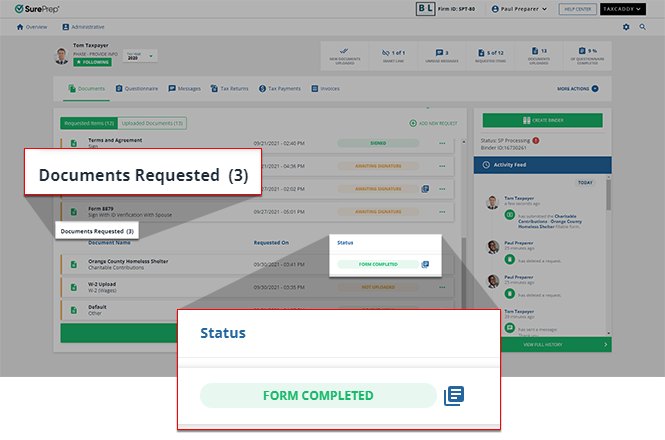Screen dimensions: 665x440
Task: Click the FORM COMPLETED status badge
Action: (378, 264)
